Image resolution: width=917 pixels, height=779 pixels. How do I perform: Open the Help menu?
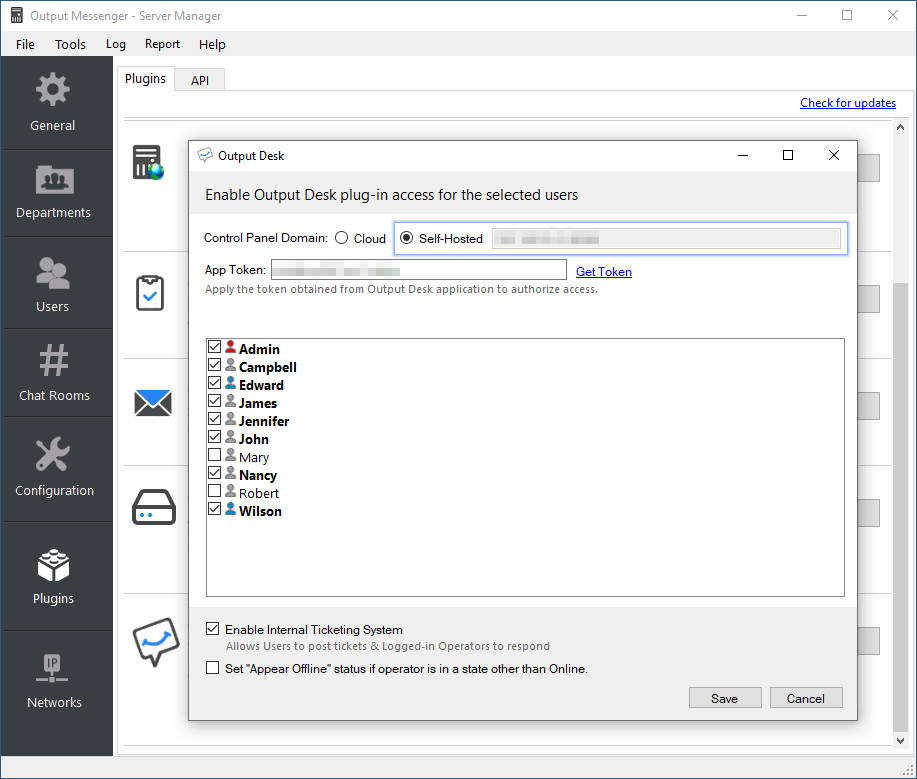coord(212,44)
